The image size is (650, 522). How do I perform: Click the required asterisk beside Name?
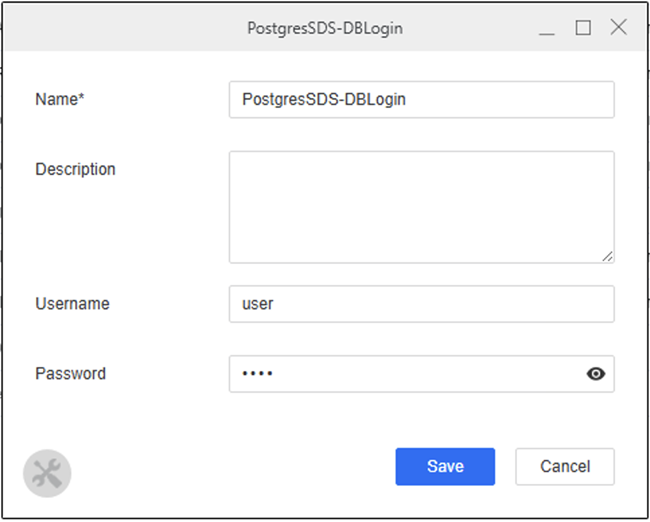click(x=81, y=98)
